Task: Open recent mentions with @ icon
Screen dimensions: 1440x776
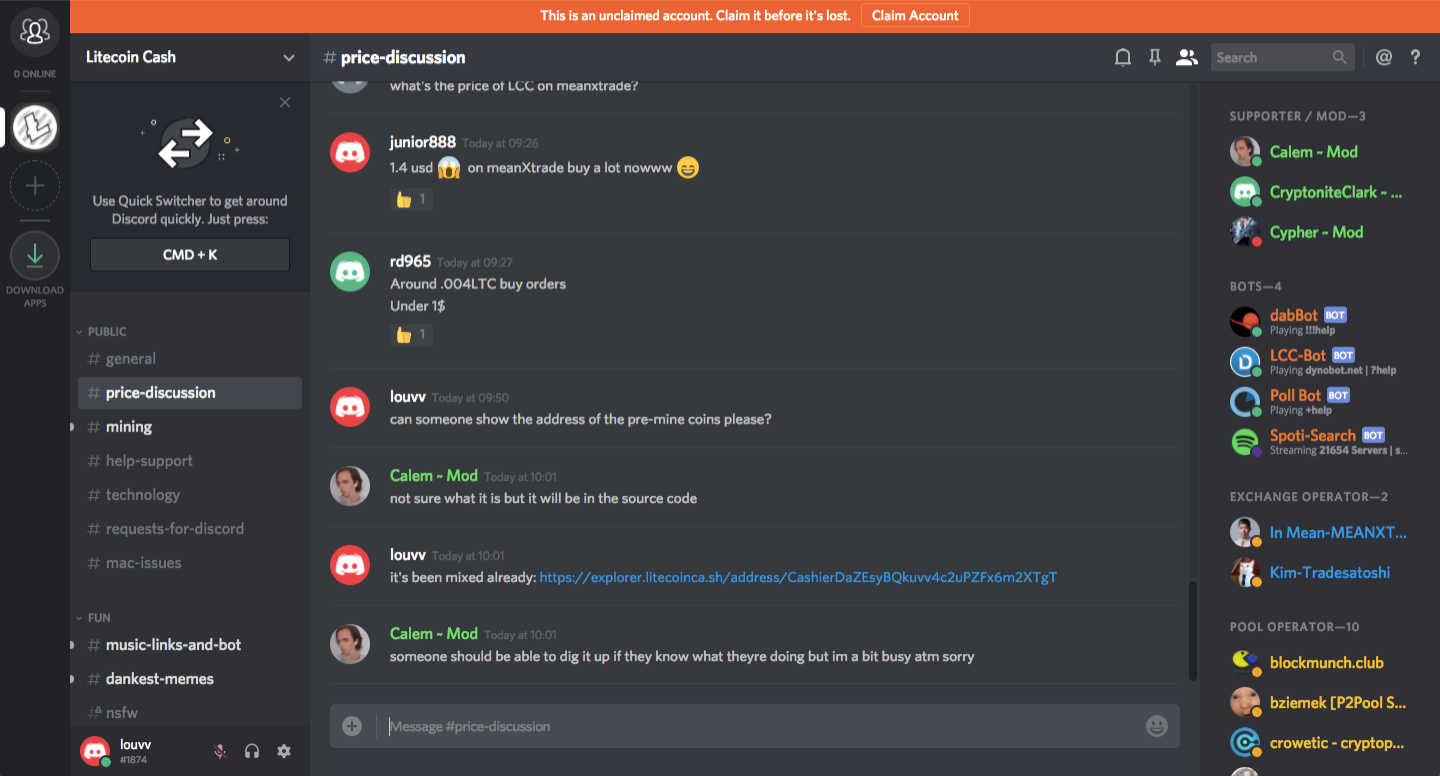Action: pyautogui.click(x=1384, y=58)
